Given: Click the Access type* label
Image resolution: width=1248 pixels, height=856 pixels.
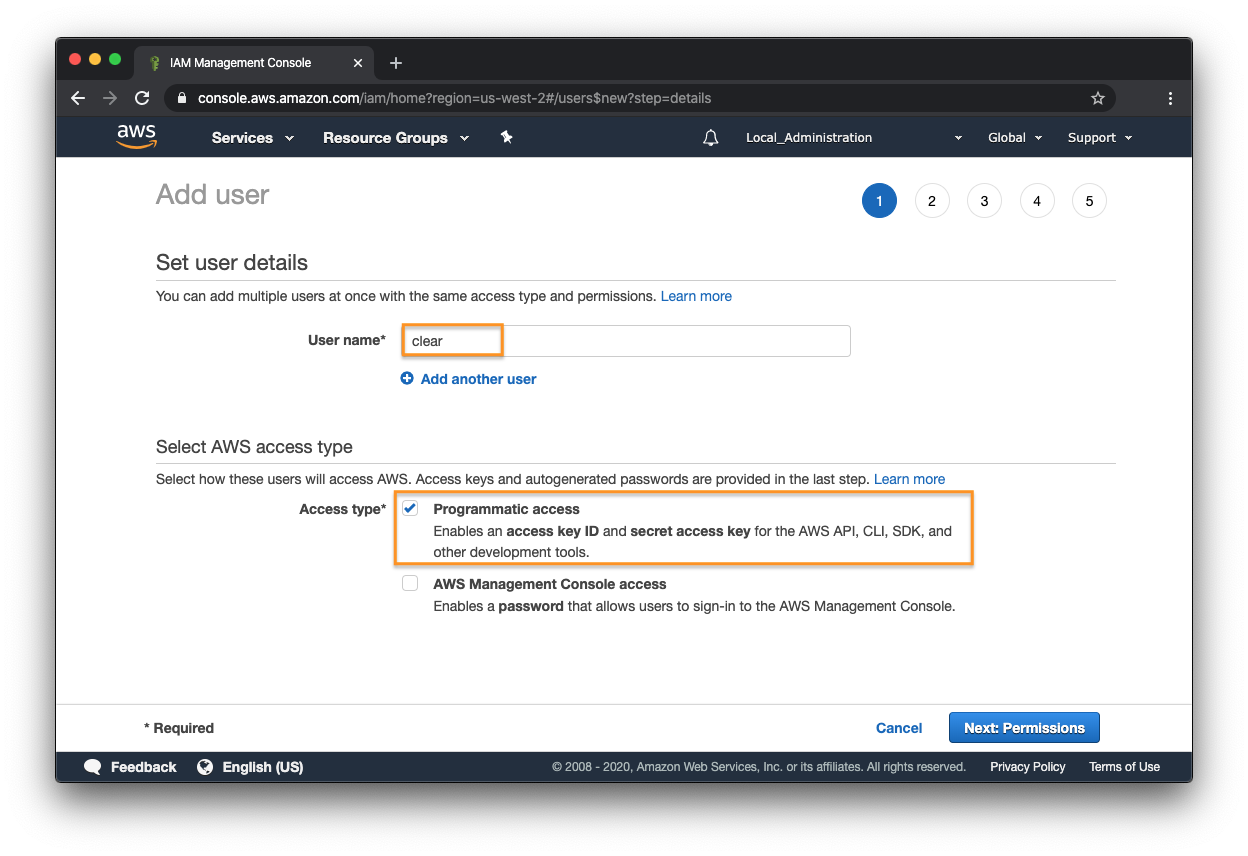Looking at the screenshot, I should 341,509.
